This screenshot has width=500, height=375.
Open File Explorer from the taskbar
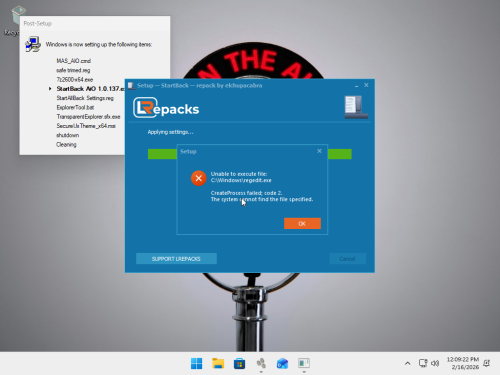(x=218, y=363)
